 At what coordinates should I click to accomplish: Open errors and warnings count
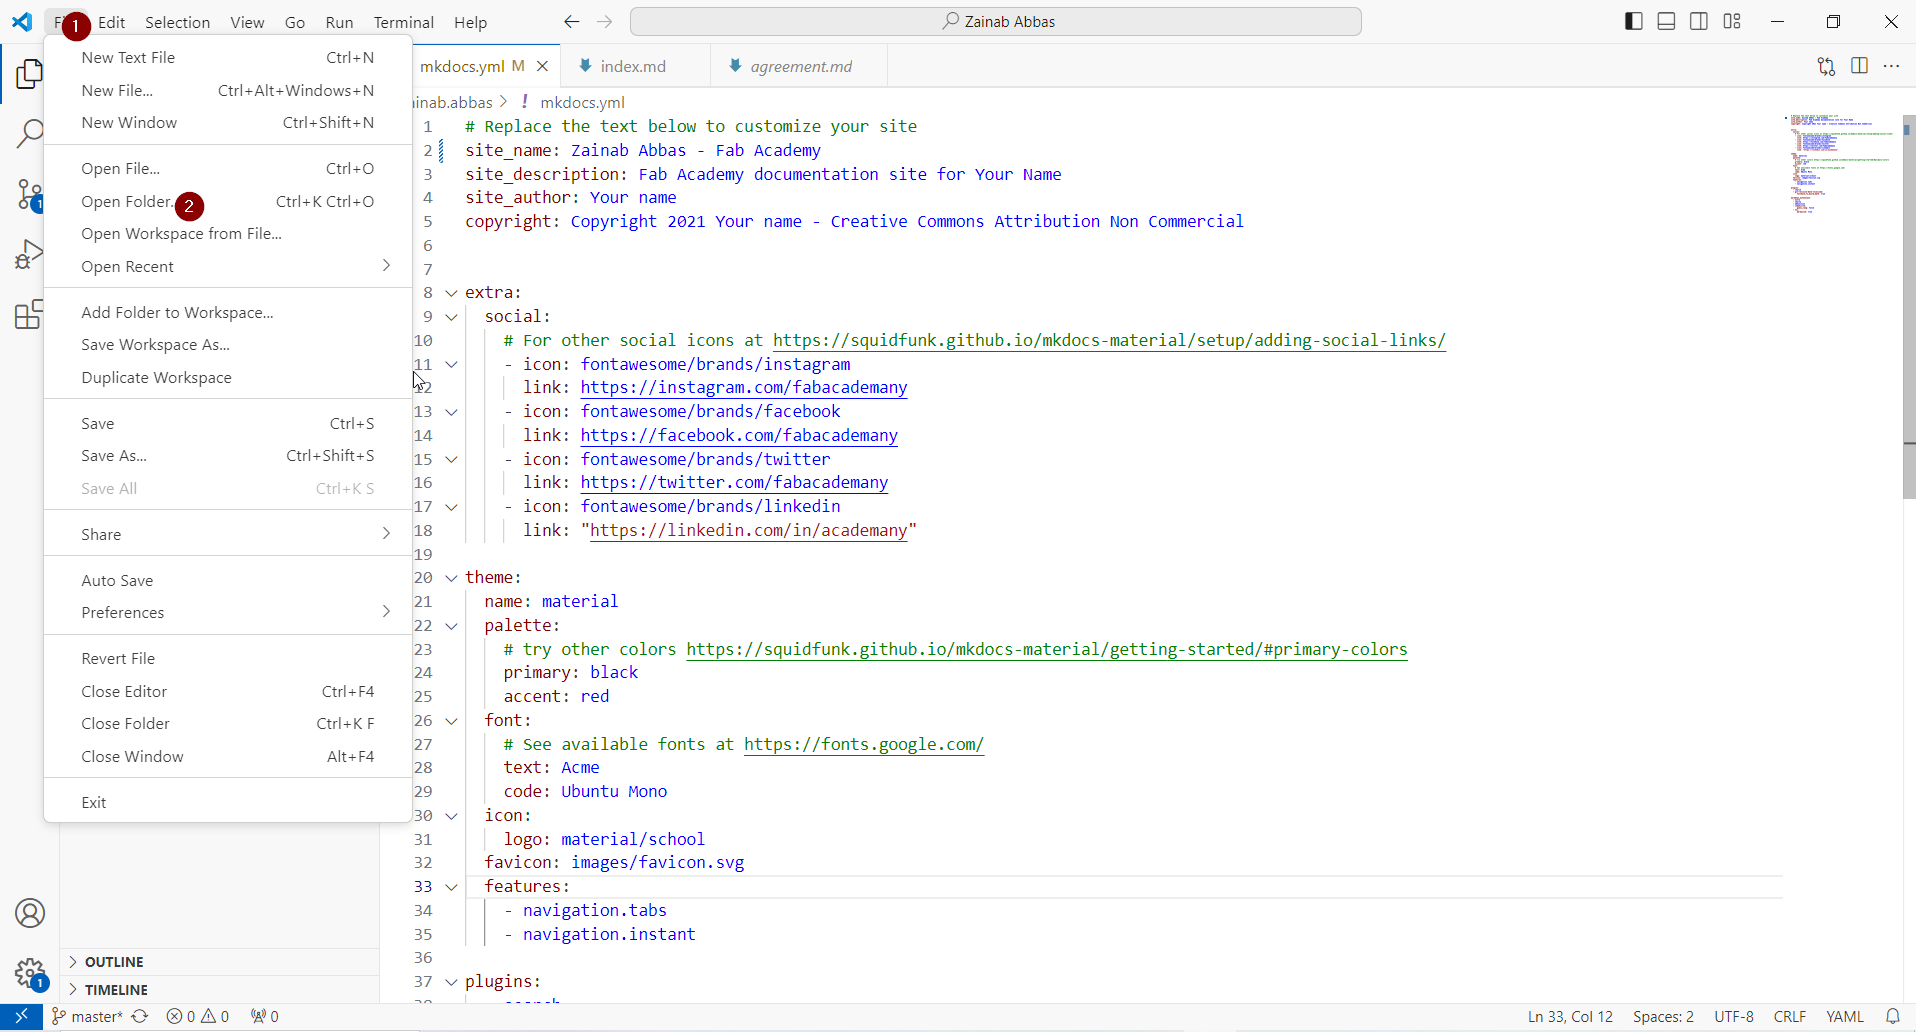[198, 1016]
